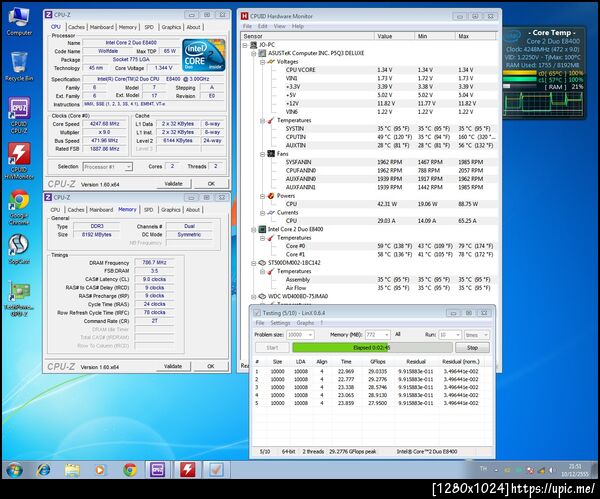
Task: Click the Intel Core 2 Duo E8400 chip icon
Action: coord(262,229)
